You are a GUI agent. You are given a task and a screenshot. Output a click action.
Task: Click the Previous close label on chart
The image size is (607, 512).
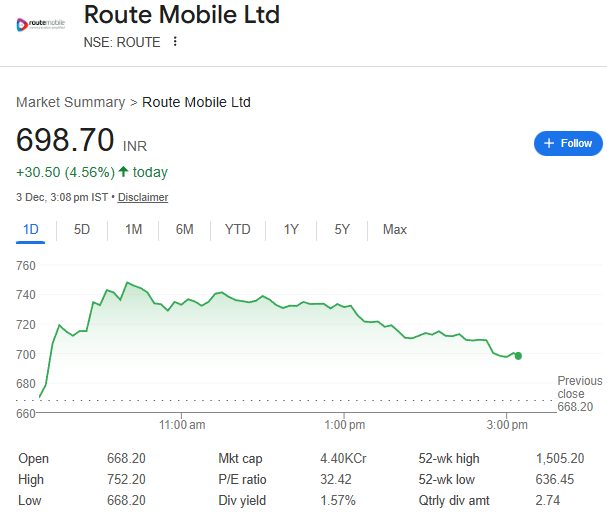pos(580,387)
